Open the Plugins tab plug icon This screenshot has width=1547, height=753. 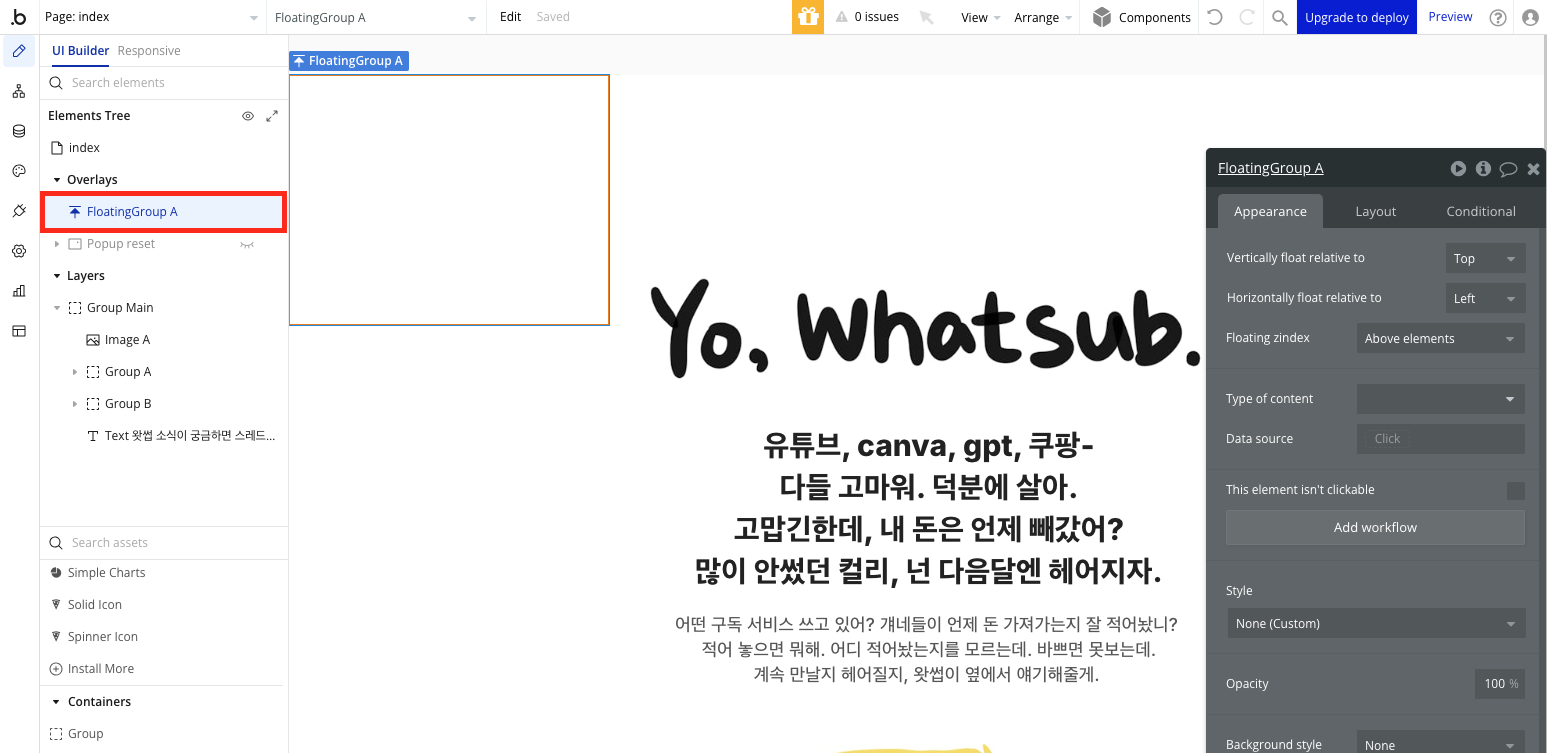pos(19,211)
